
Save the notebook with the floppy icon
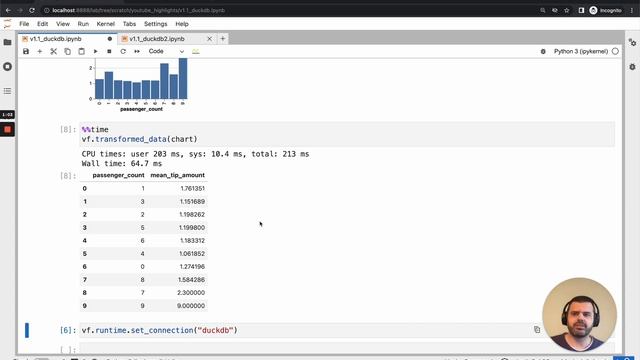26,51
